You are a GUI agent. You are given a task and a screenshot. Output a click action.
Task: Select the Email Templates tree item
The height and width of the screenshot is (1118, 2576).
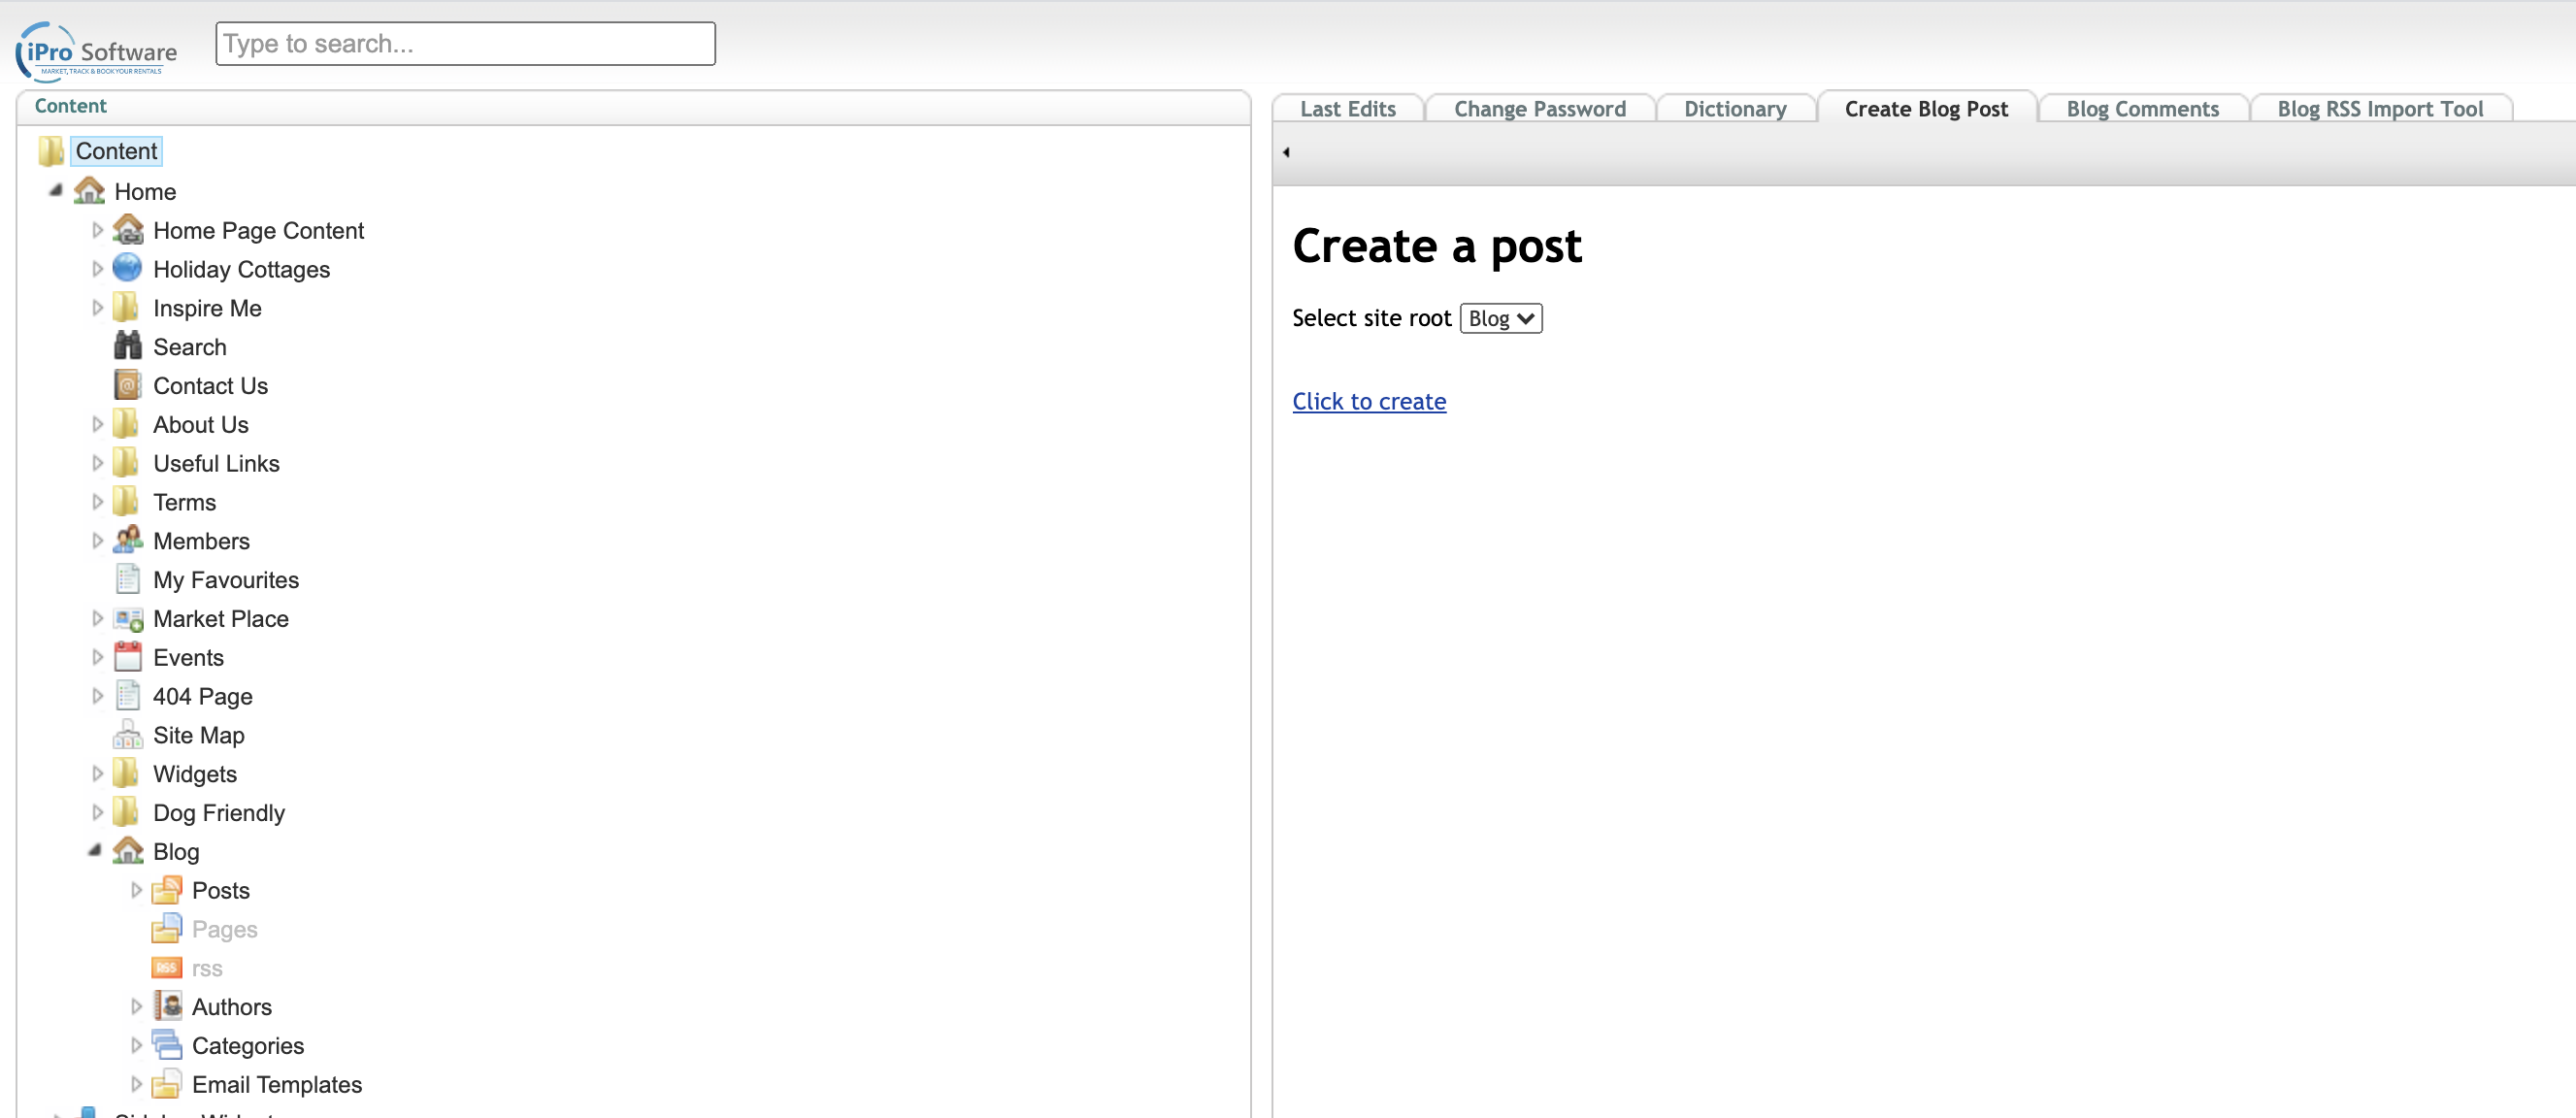276,1084
